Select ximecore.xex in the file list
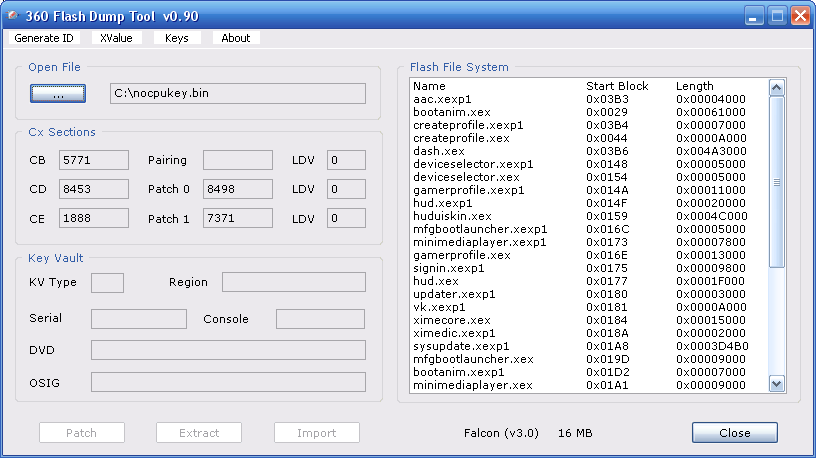This screenshot has width=816, height=458. 588,320
